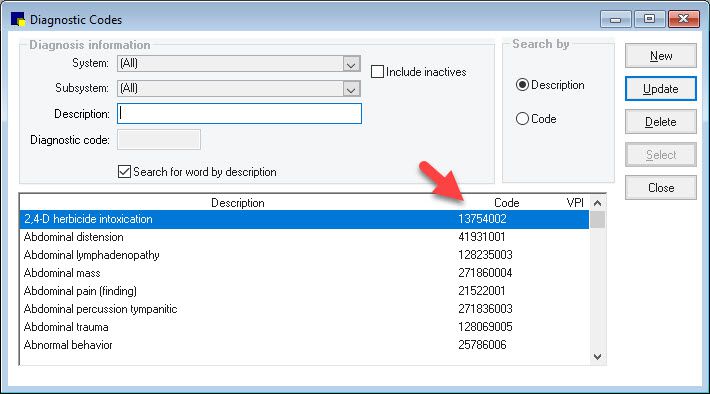
Task: Delete the selected diagnosis
Action: pos(661,122)
